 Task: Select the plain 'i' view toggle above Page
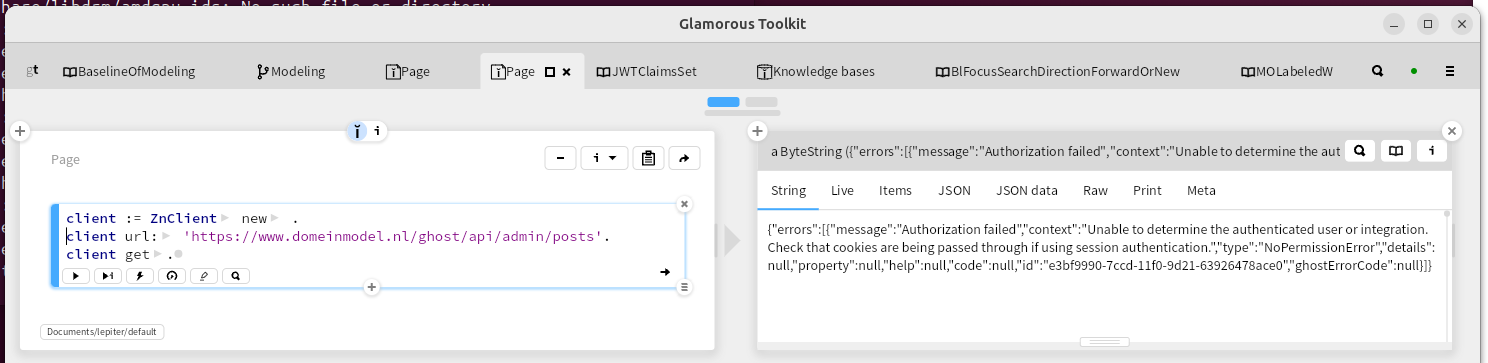click(377, 131)
